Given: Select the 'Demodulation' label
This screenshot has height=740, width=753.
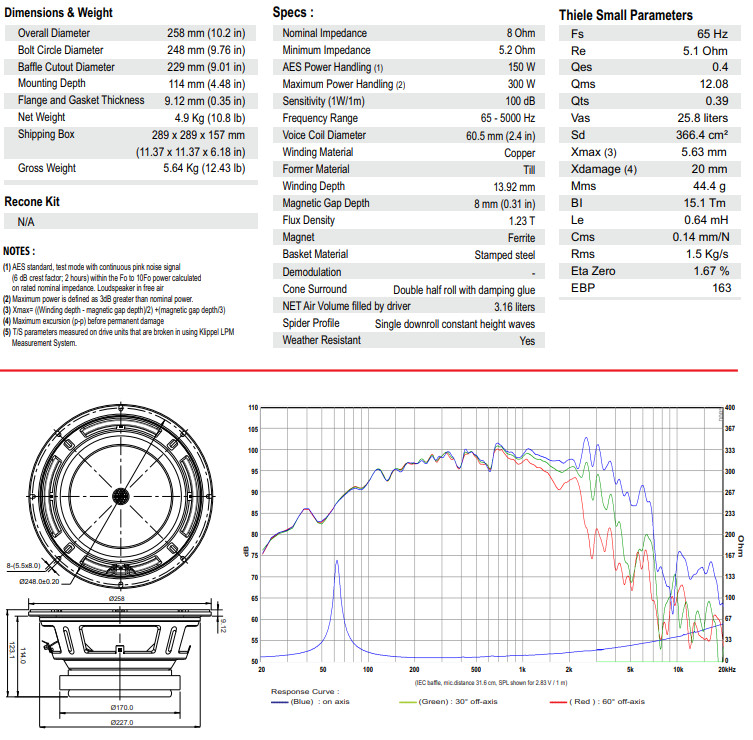Looking at the screenshot, I should pyautogui.click(x=312, y=272).
